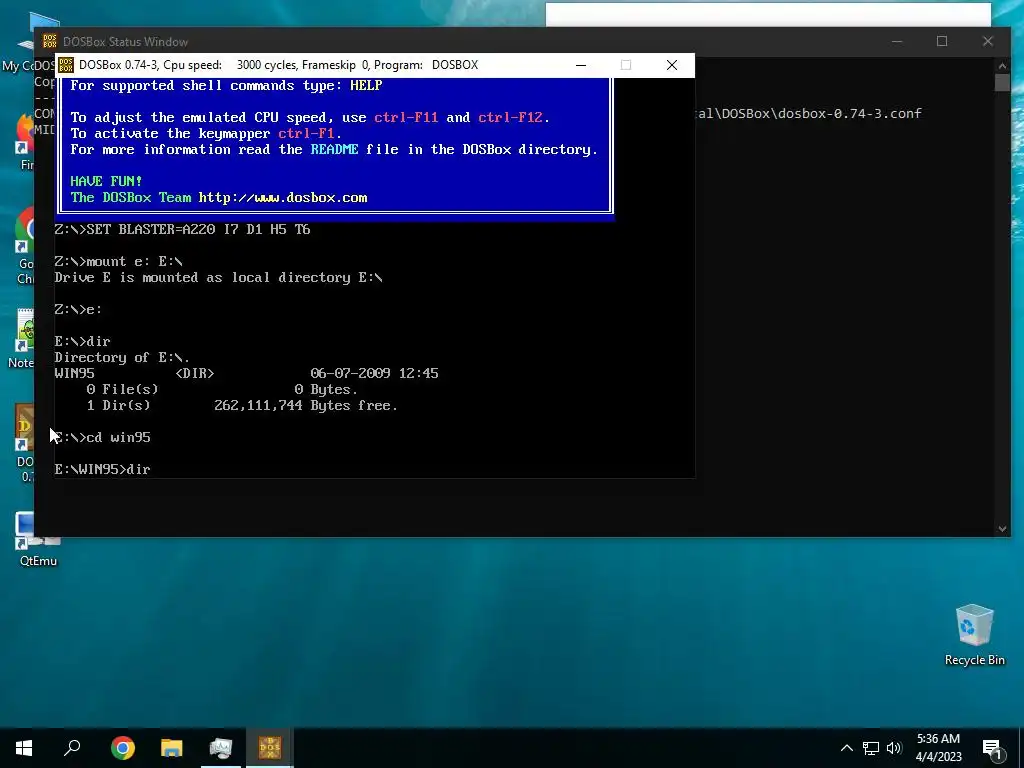Click the 'Directory of E:\.' line
The image size is (1024, 768).
122,357
